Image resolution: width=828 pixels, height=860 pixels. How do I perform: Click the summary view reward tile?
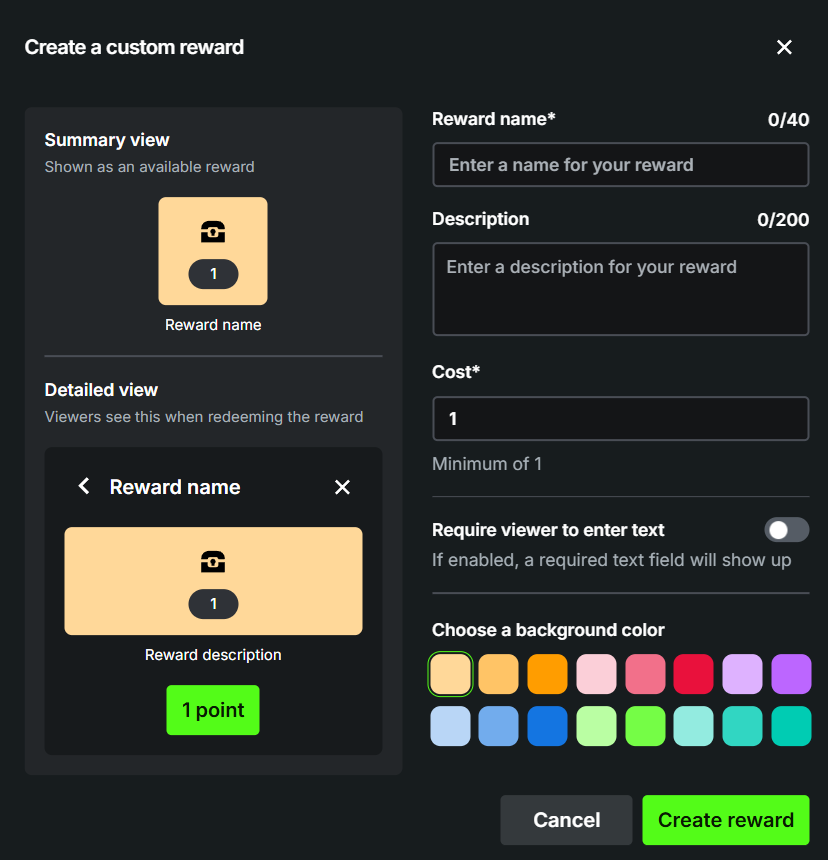click(213, 251)
